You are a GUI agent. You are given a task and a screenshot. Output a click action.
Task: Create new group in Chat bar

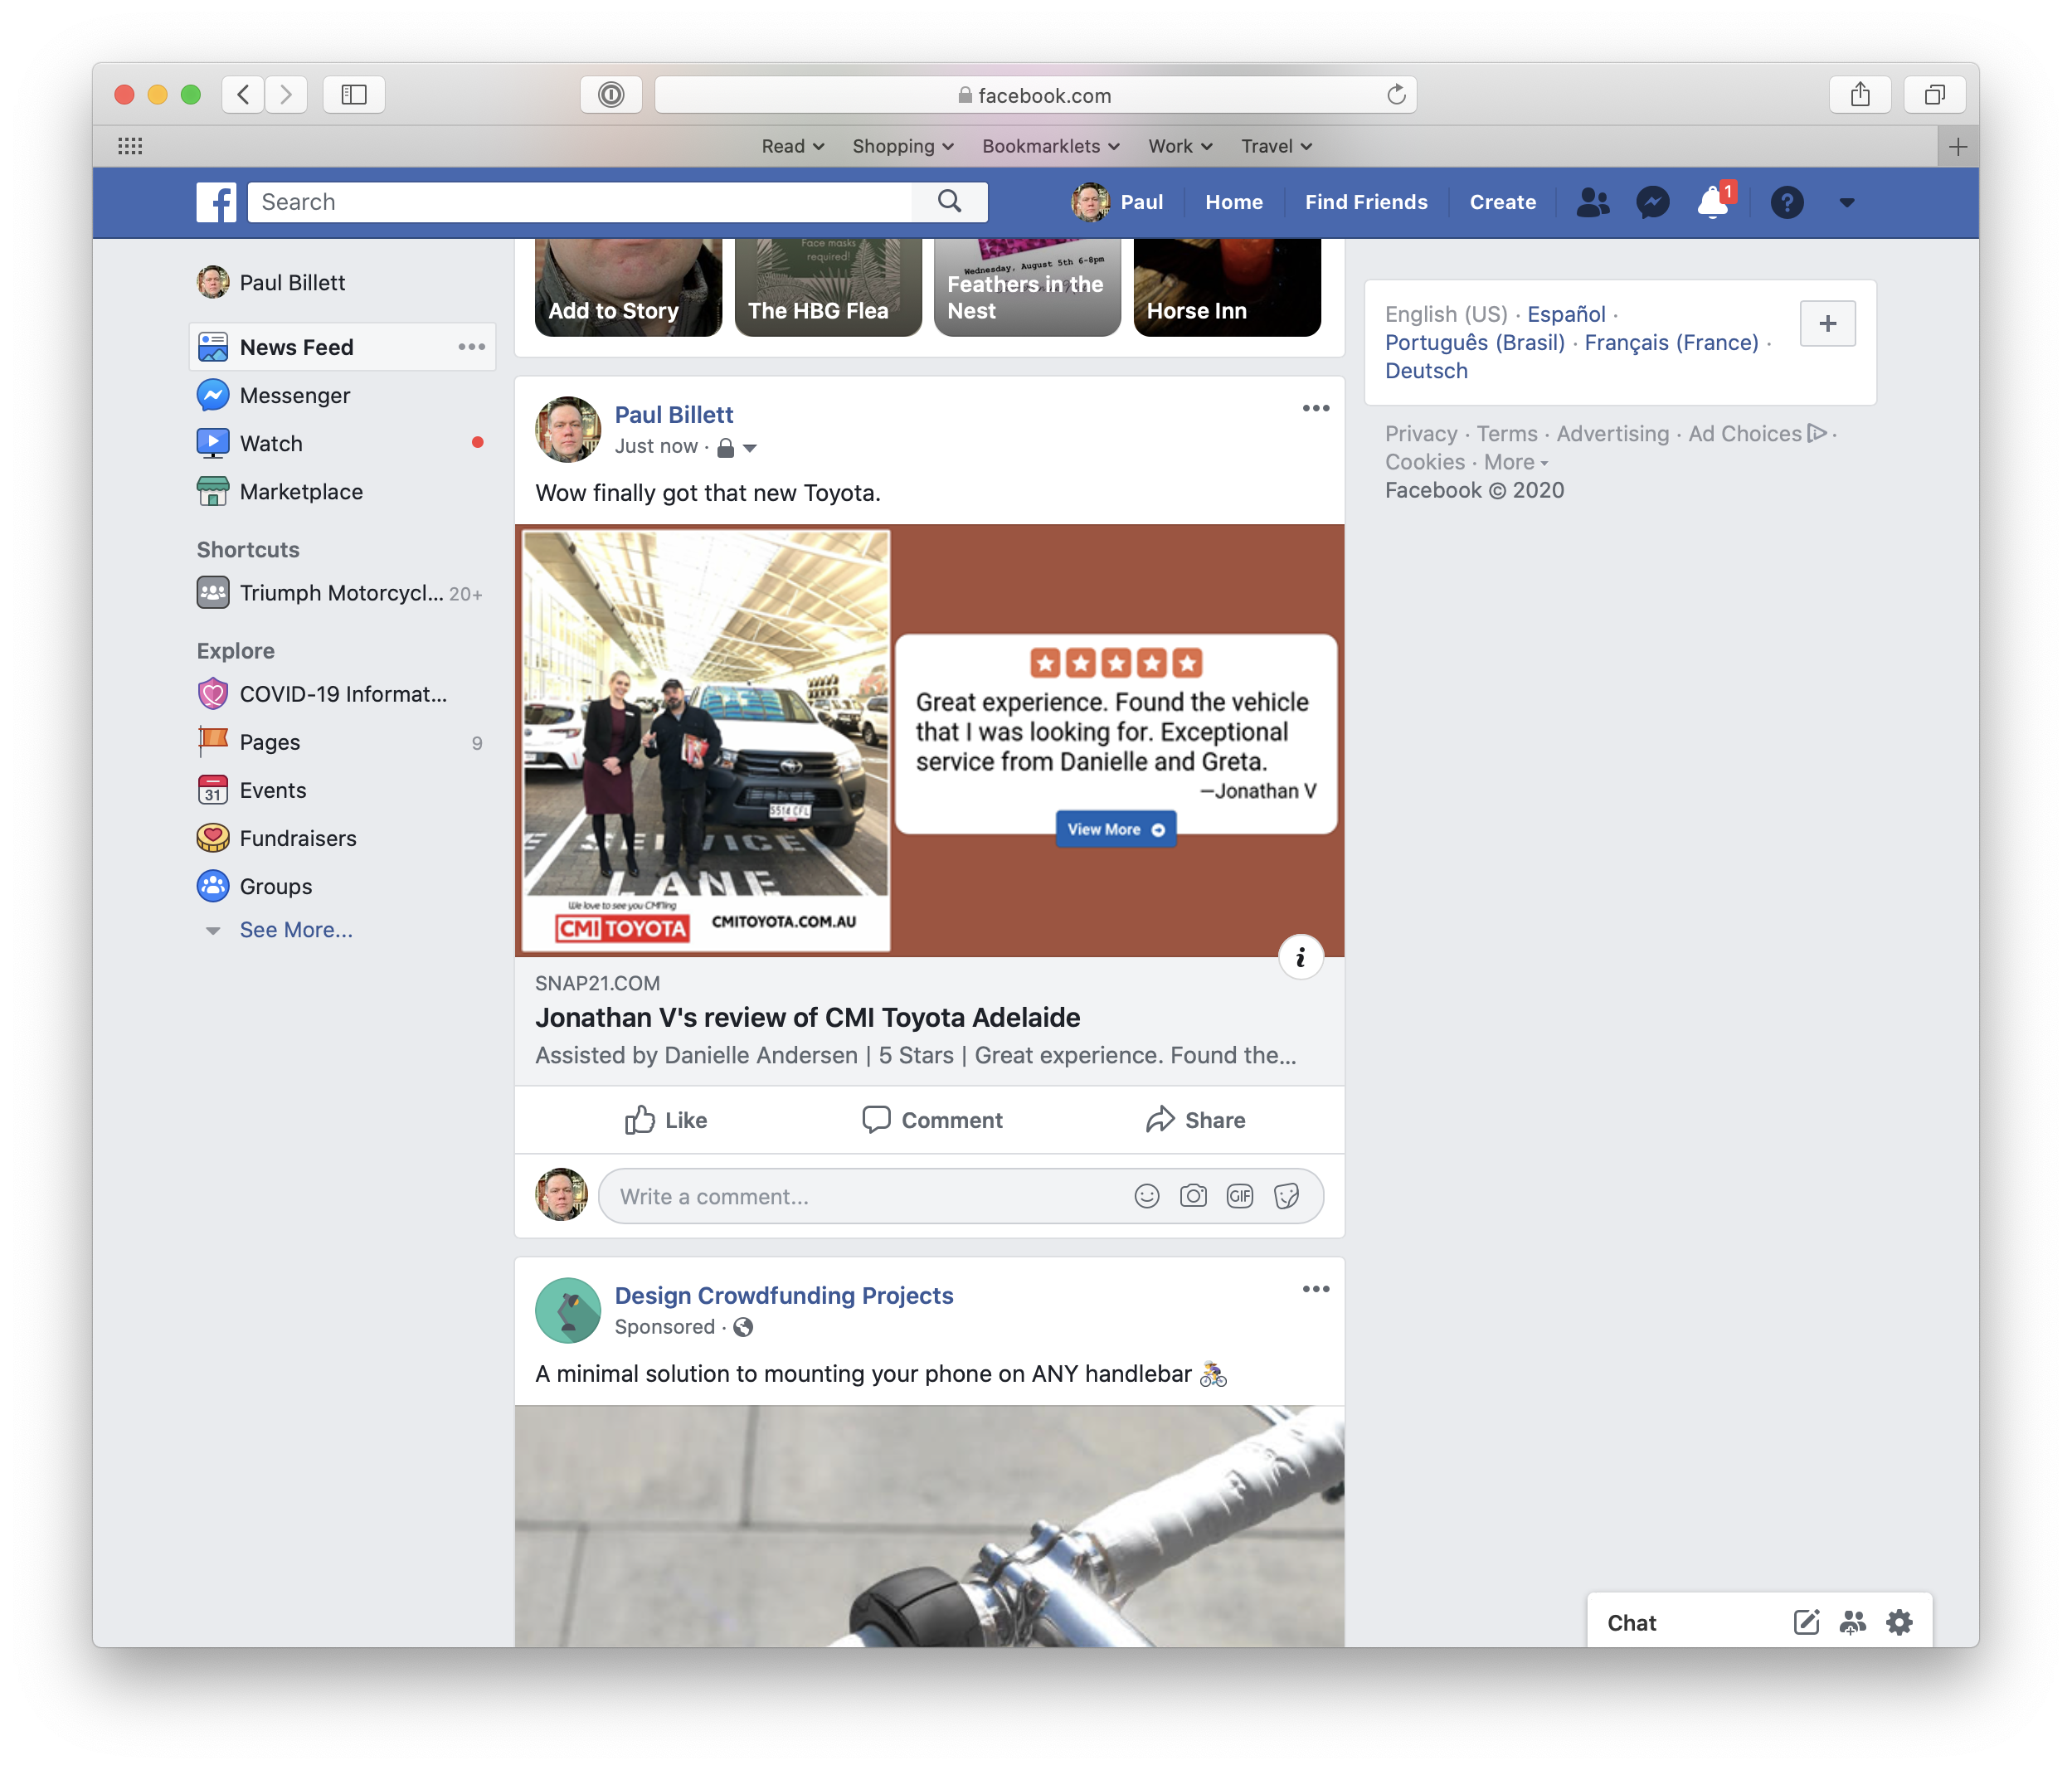1852,1622
